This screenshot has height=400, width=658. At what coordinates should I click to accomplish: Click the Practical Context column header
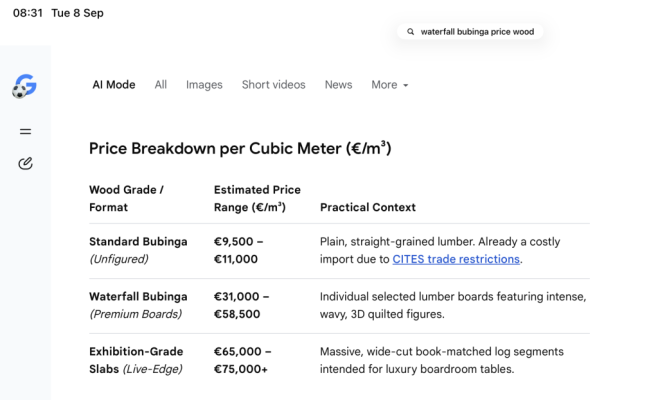pos(368,207)
